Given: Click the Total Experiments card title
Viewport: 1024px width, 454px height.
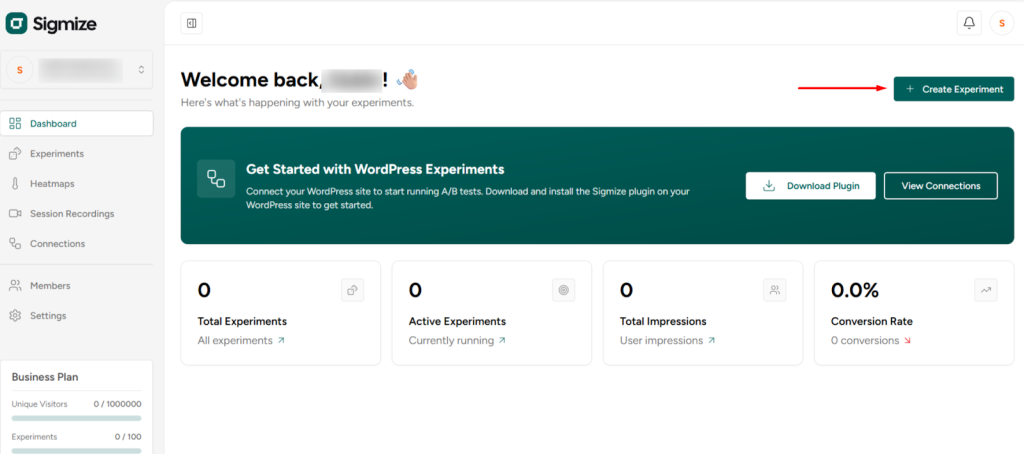Looking at the screenshot, I should tap(242, 321).
